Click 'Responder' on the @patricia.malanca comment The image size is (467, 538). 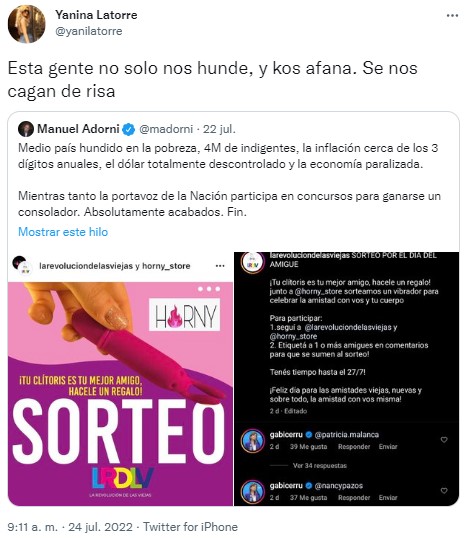(354, 447)
